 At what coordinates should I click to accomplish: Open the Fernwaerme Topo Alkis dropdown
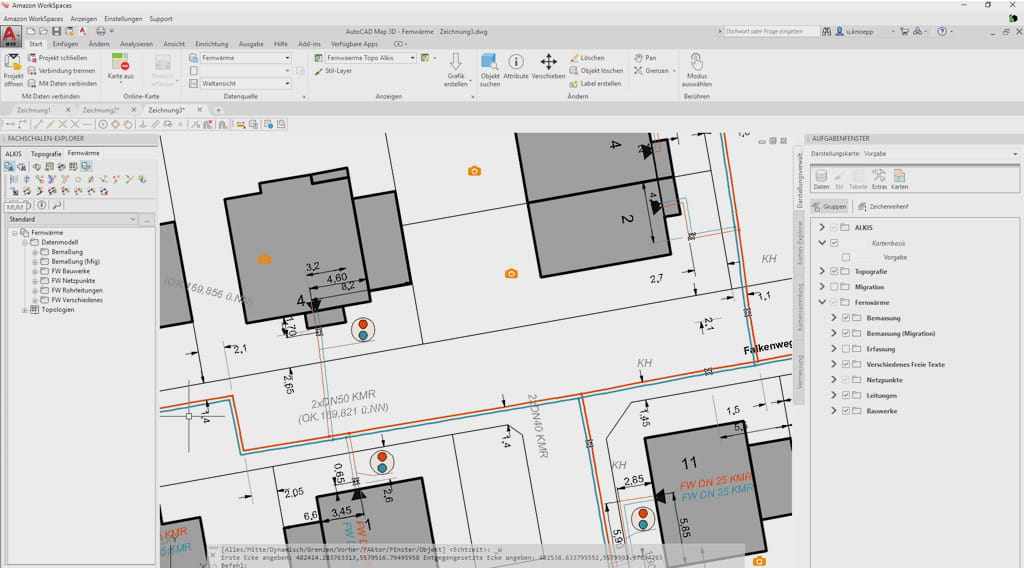click(x=412, y=58)
